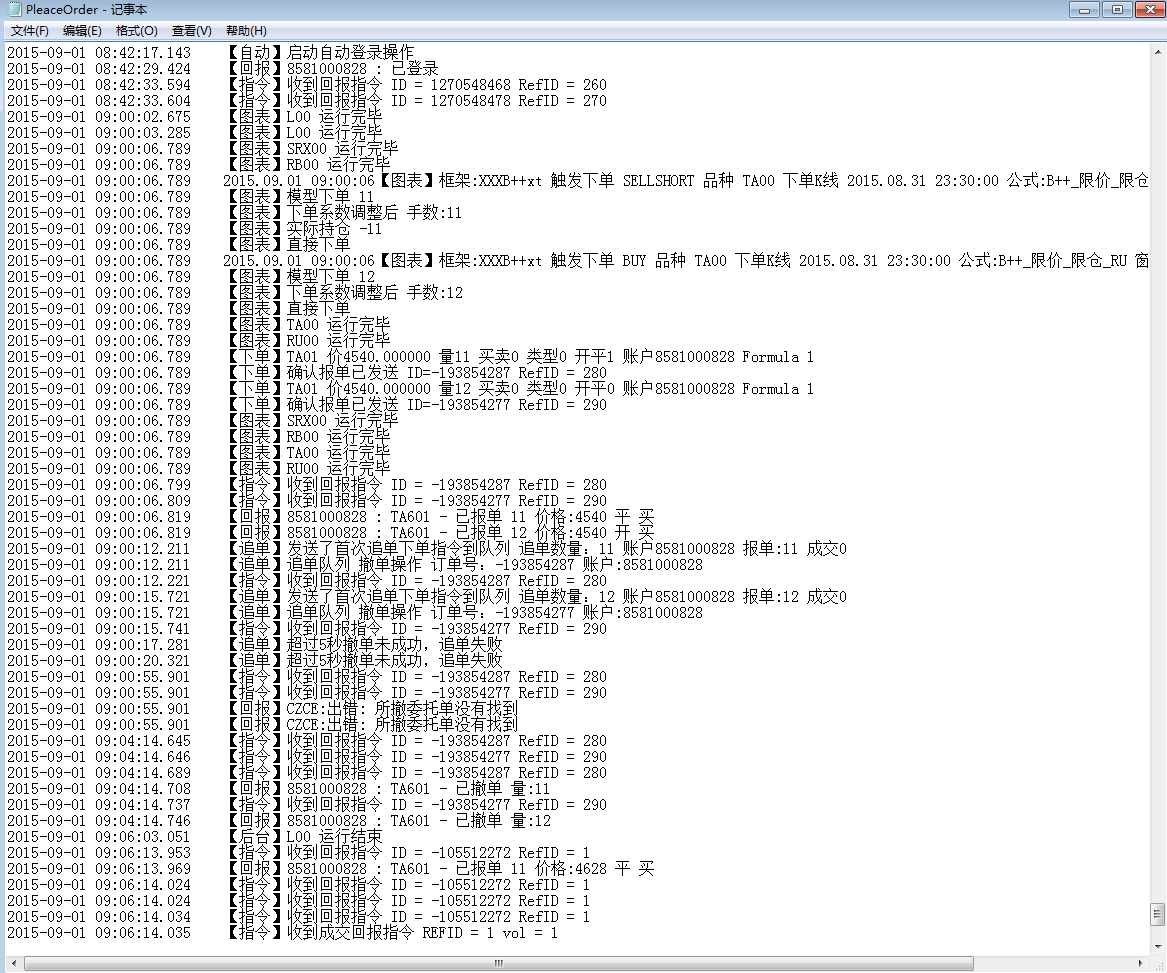Image resolution: width=1167 pixels, height=973 pixels.
Task: Click the horizontal scrollbar thumb
Action: tap(497, 963)
